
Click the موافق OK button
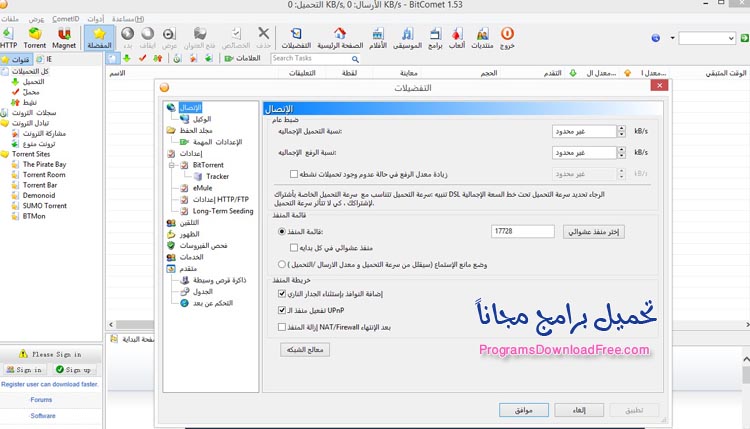tap(524, 410)
